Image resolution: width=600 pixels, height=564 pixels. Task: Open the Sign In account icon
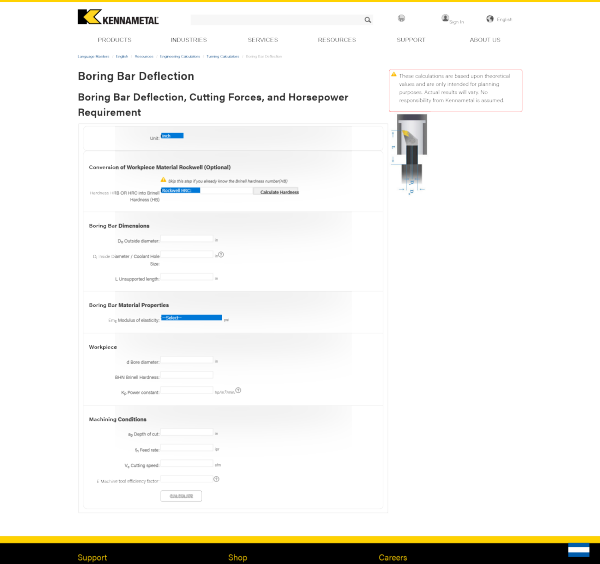446,18
